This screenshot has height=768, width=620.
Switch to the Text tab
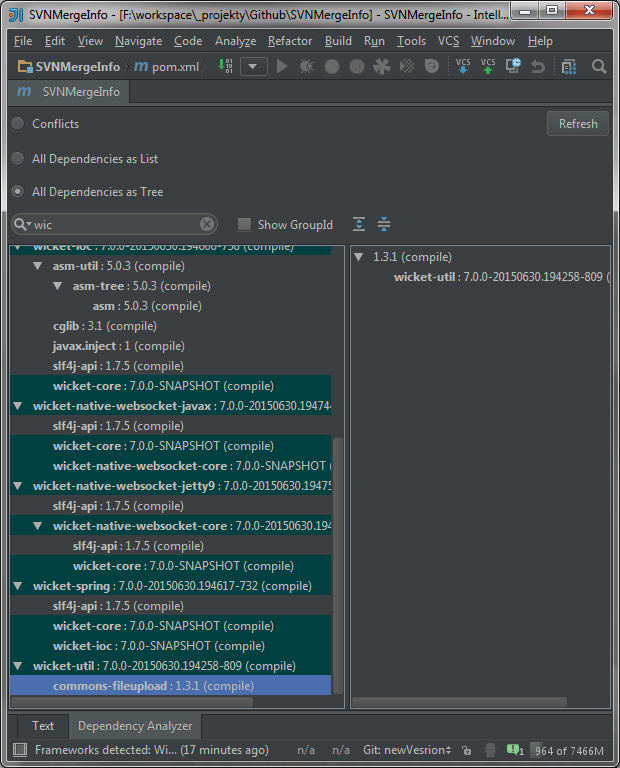click(43, 725)
